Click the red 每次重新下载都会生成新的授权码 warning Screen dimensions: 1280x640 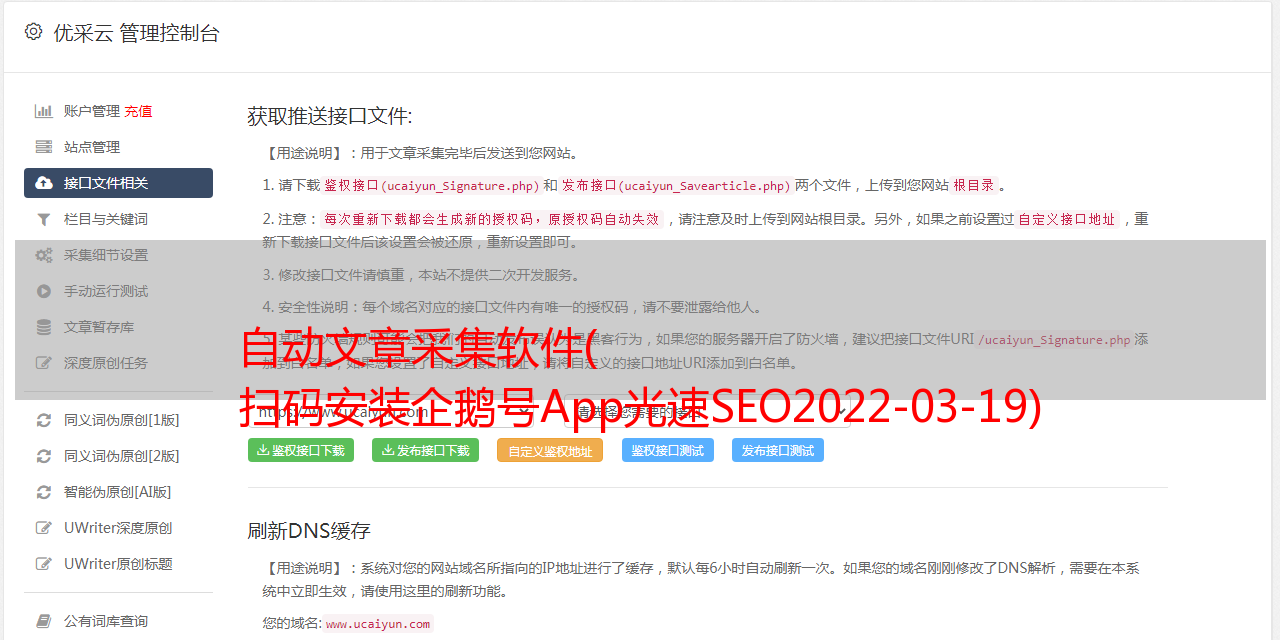[492, 219]
